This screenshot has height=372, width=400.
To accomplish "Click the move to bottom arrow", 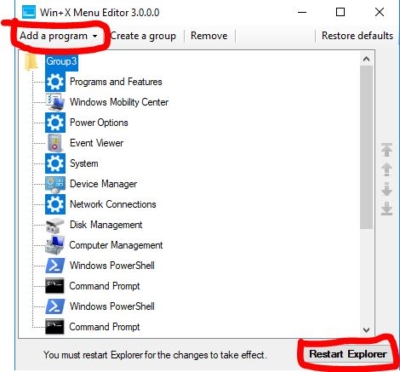I will coord(387,208).
